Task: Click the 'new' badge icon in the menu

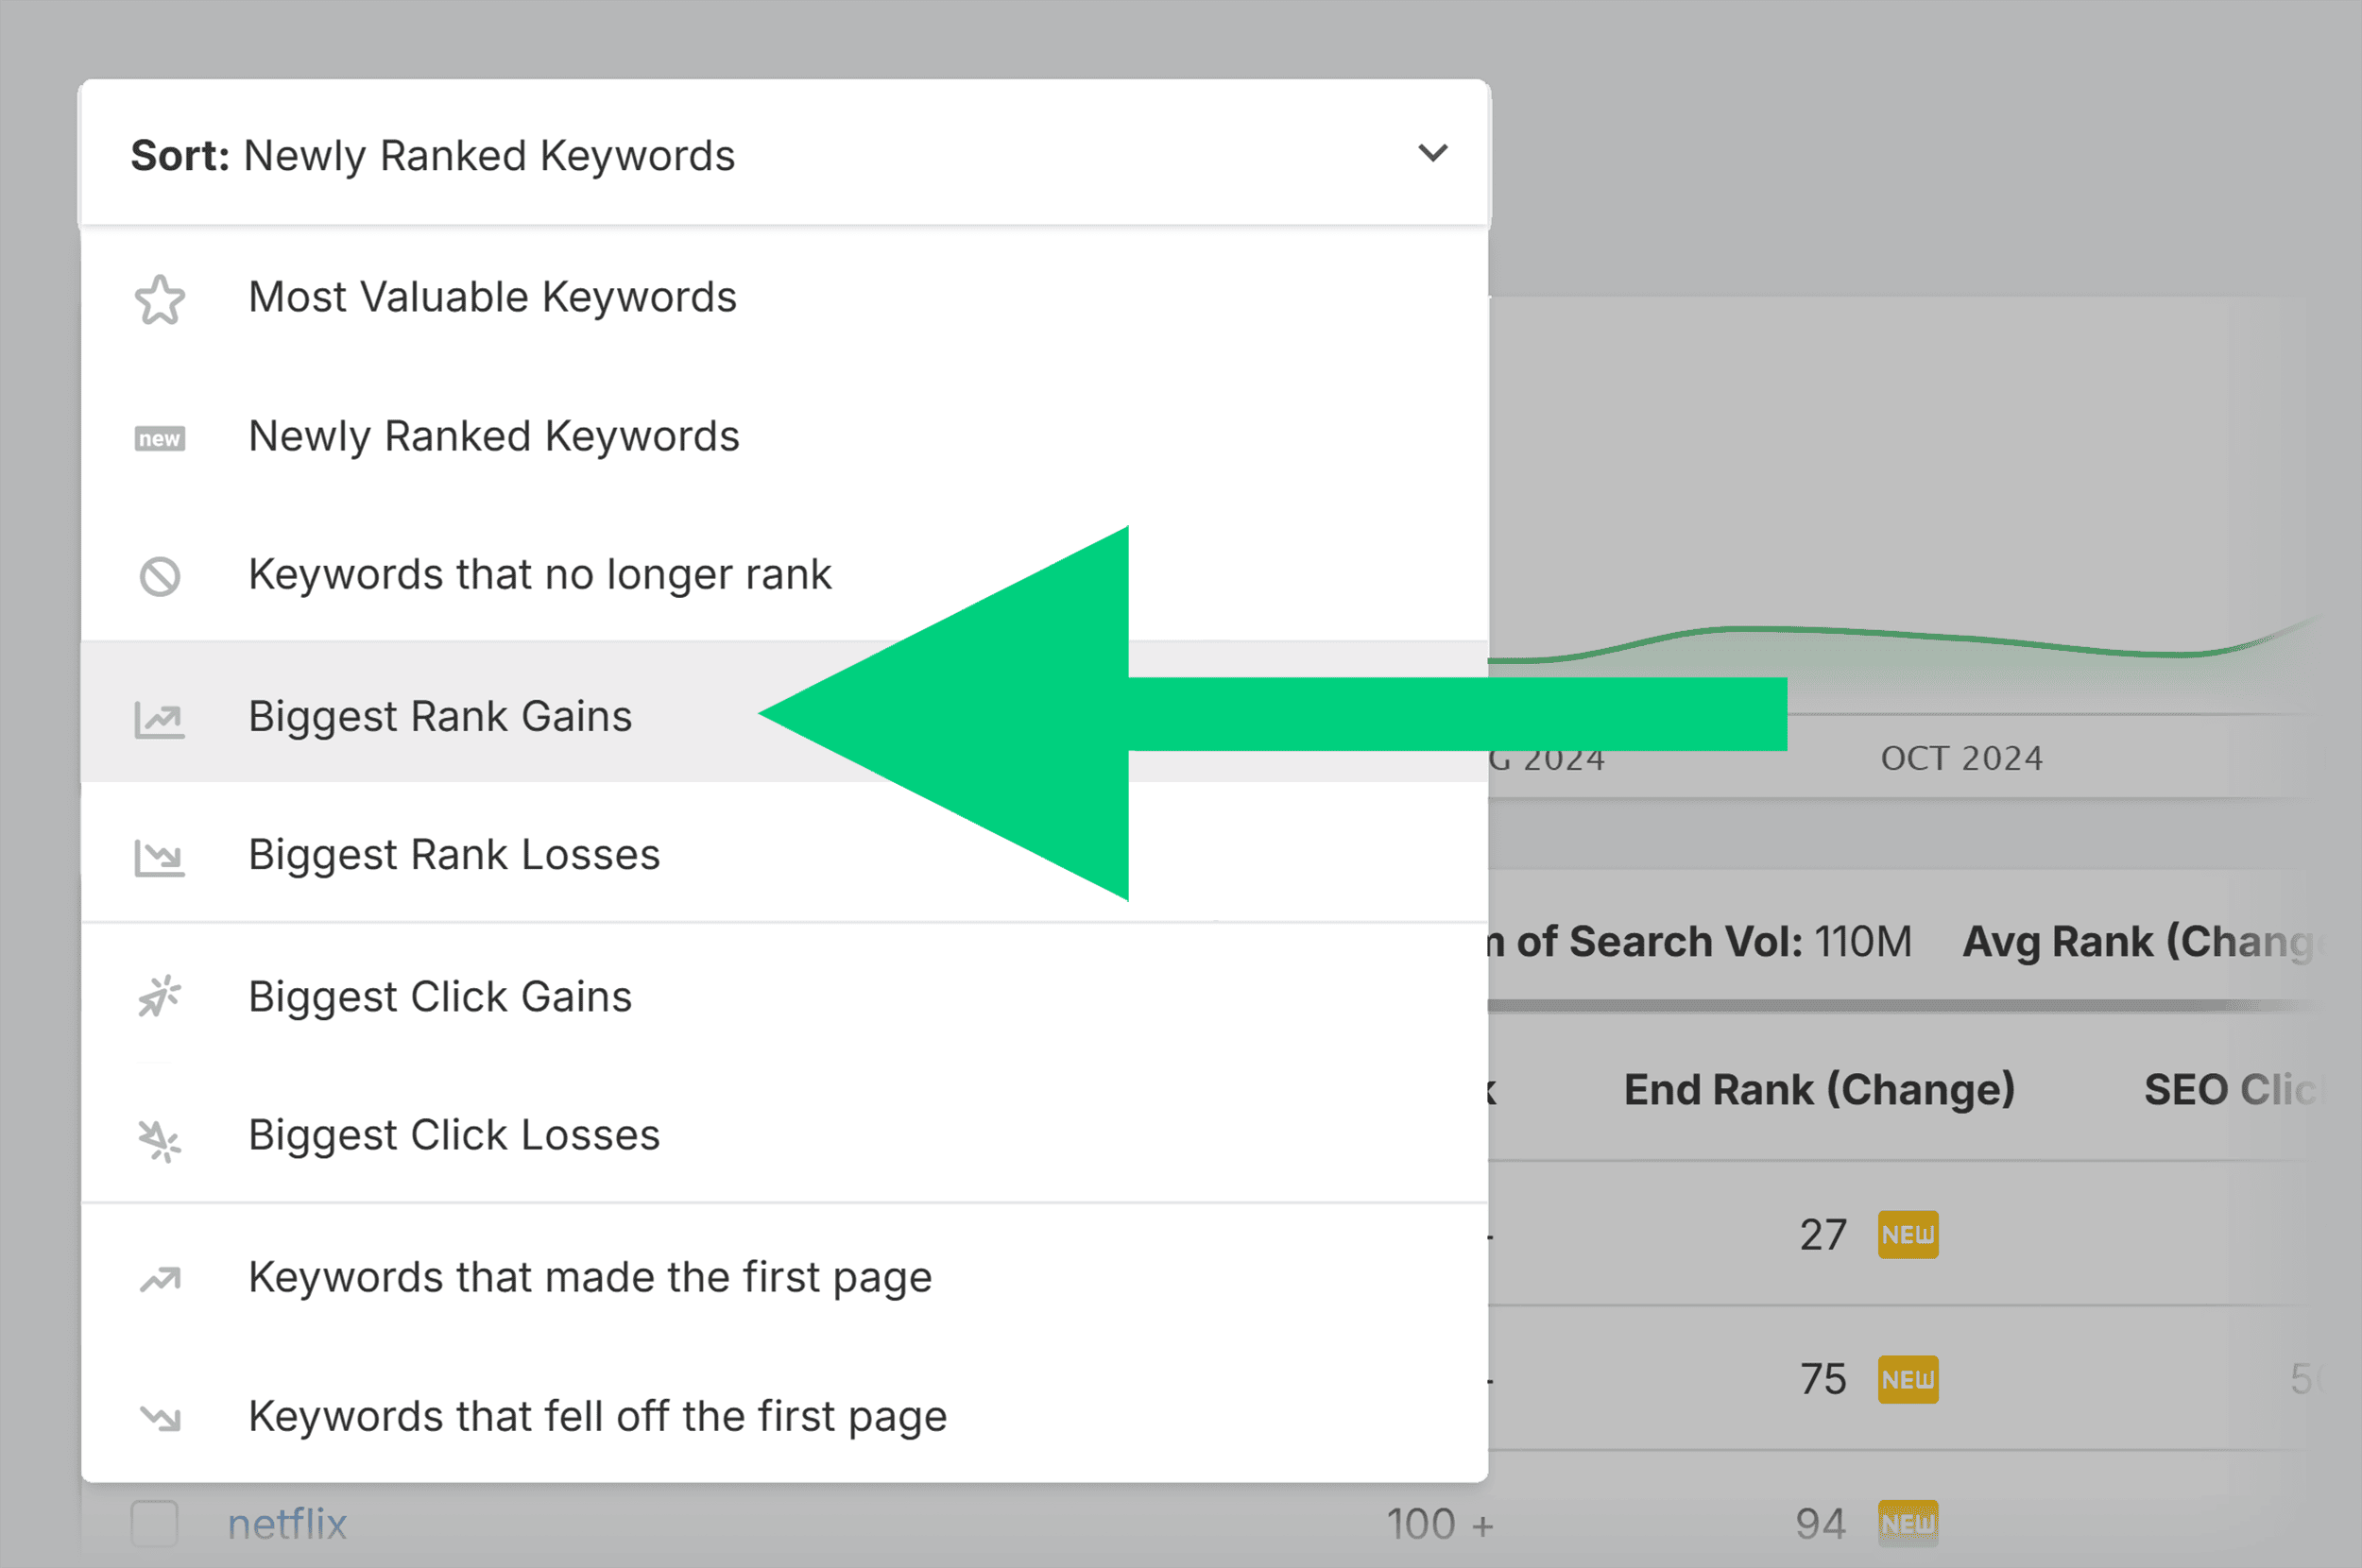Action: [x=160, y=438]
